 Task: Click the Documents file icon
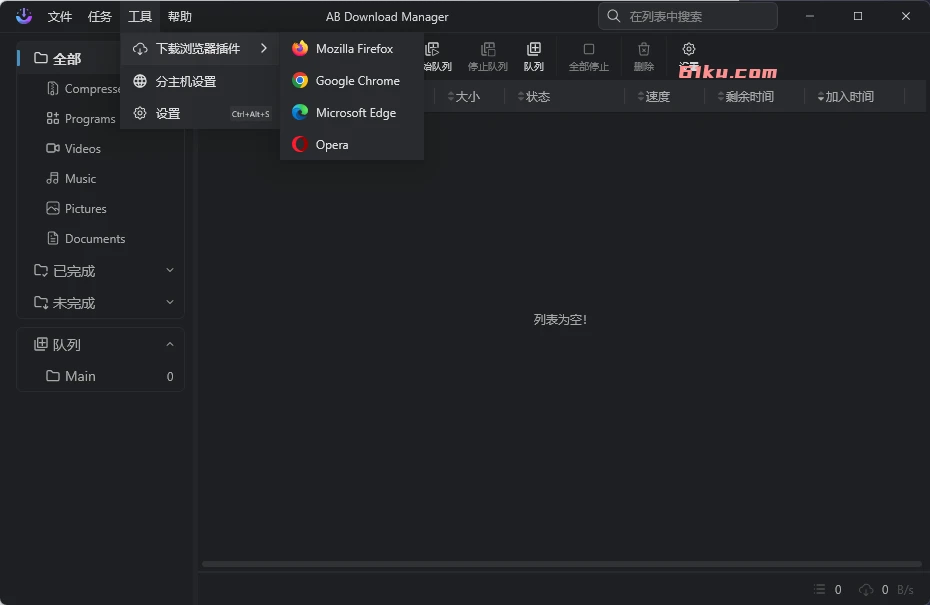pos(53,238)
